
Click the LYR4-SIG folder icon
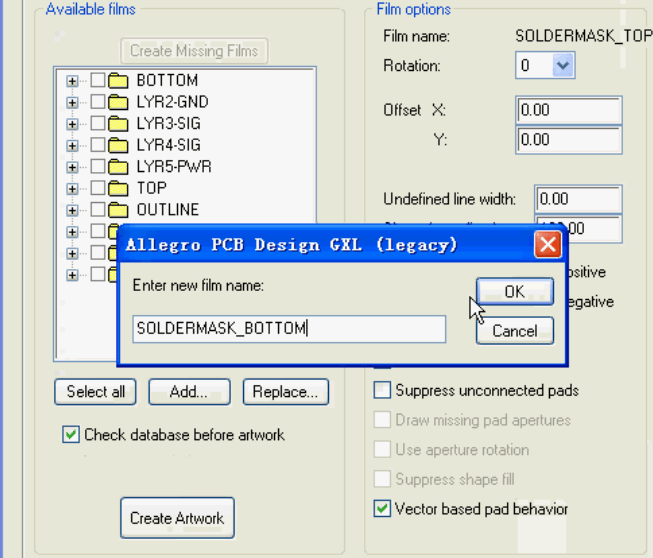118,145
